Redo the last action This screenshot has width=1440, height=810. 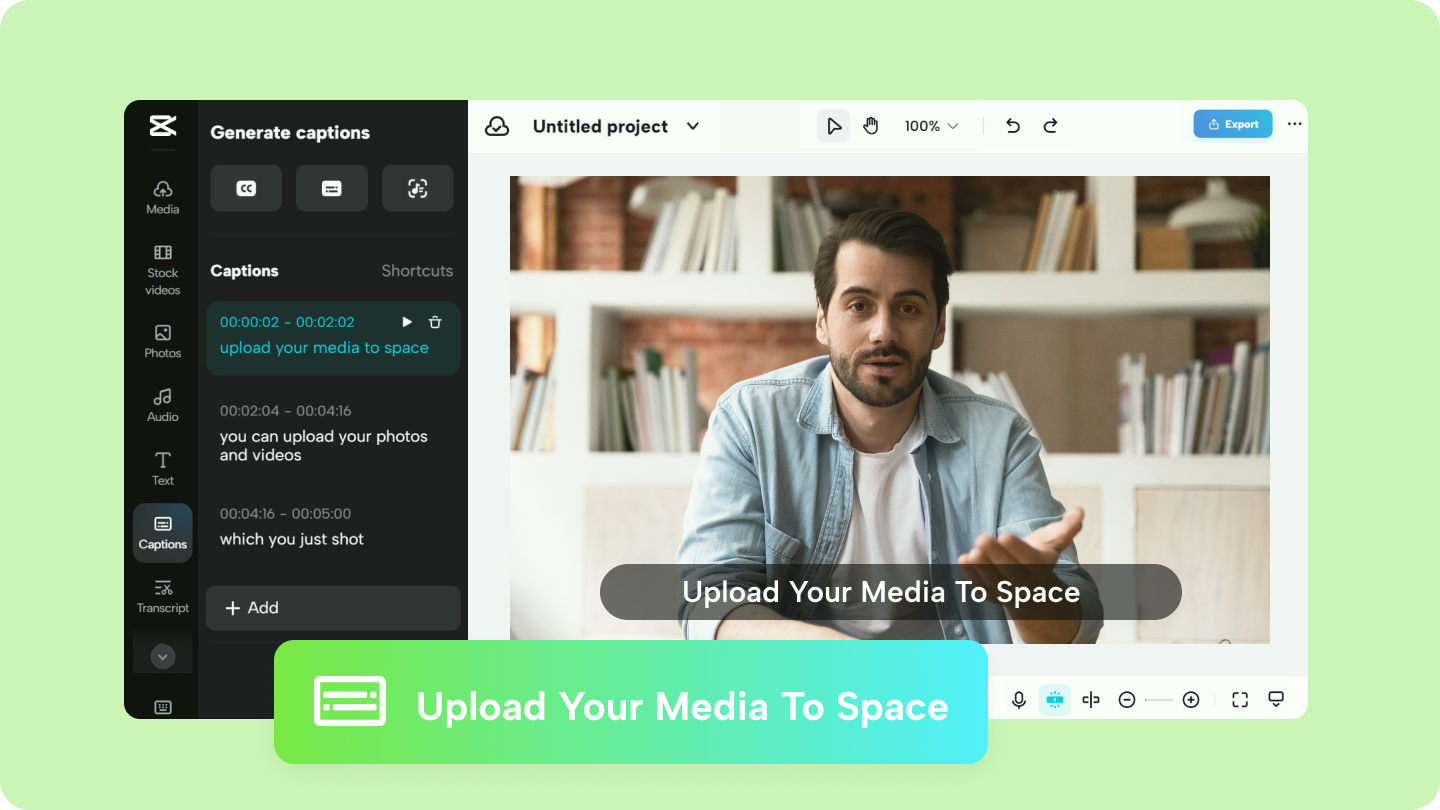tap(1050, 126)
